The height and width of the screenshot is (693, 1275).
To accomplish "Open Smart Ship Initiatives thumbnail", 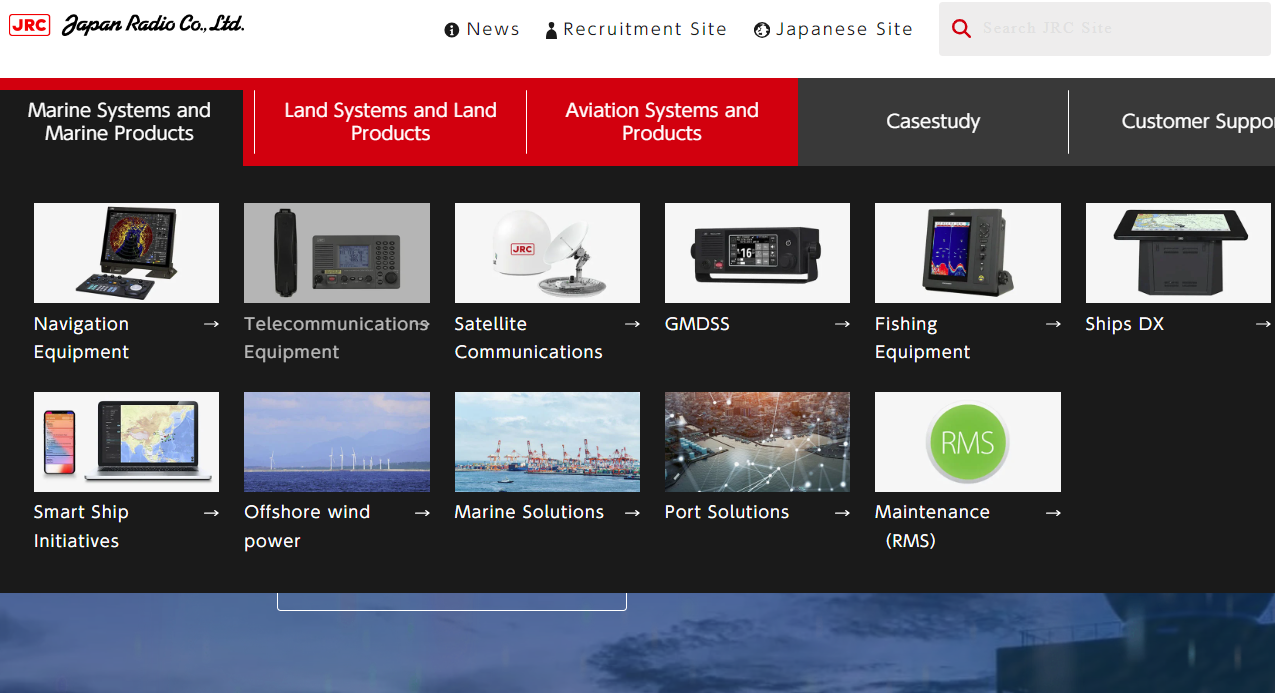I will (x=126, y=442).
